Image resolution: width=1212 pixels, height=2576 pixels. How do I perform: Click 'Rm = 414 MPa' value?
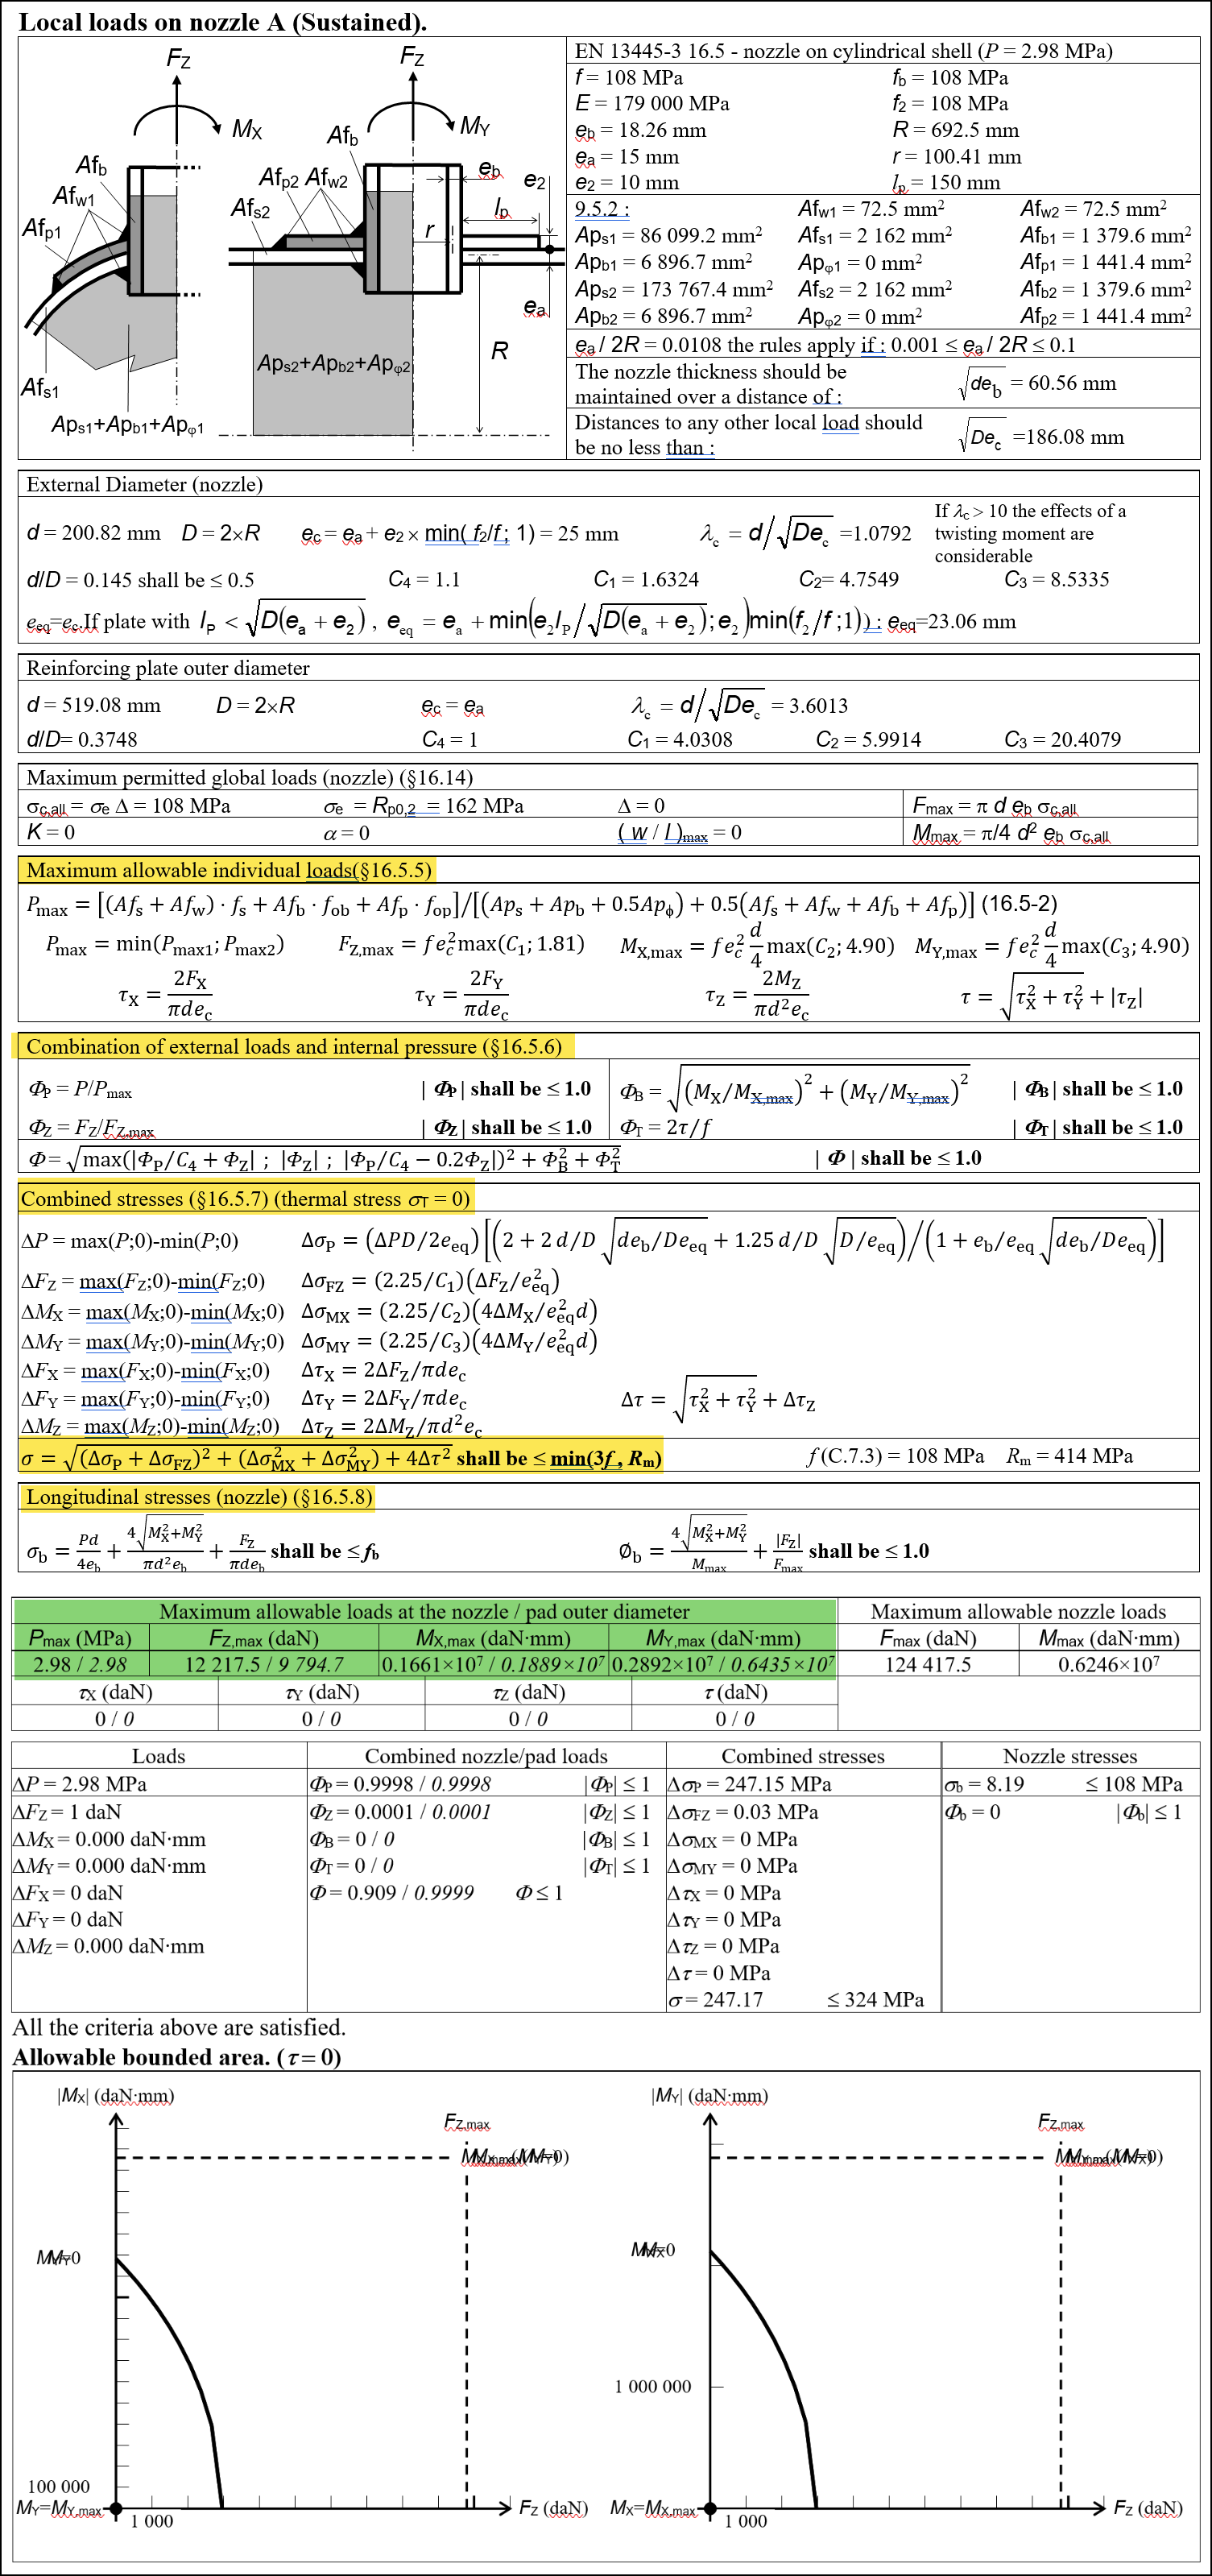coord(1069,1456)
